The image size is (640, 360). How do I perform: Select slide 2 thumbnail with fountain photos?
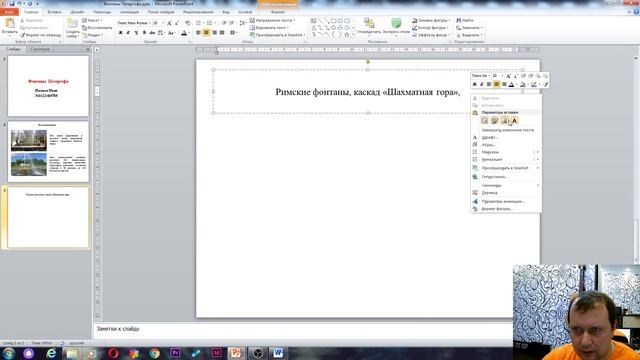[48, 151]
